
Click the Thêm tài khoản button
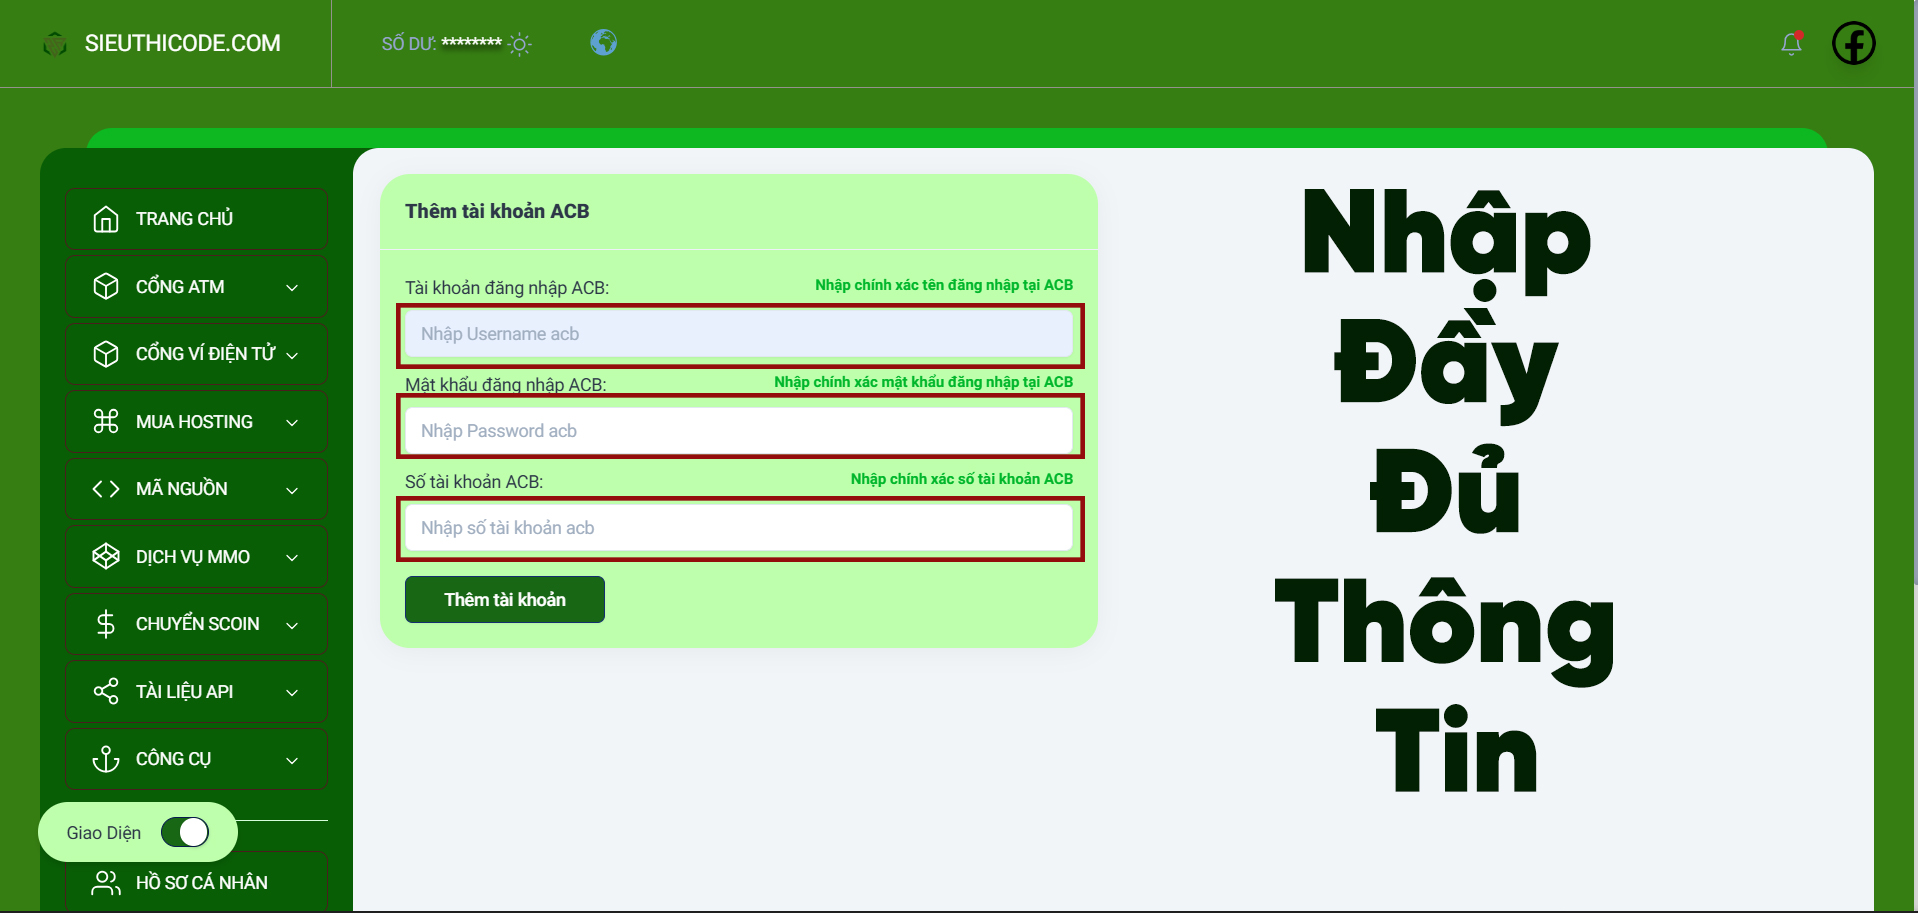pyautogui.click(x=504, y=599)
